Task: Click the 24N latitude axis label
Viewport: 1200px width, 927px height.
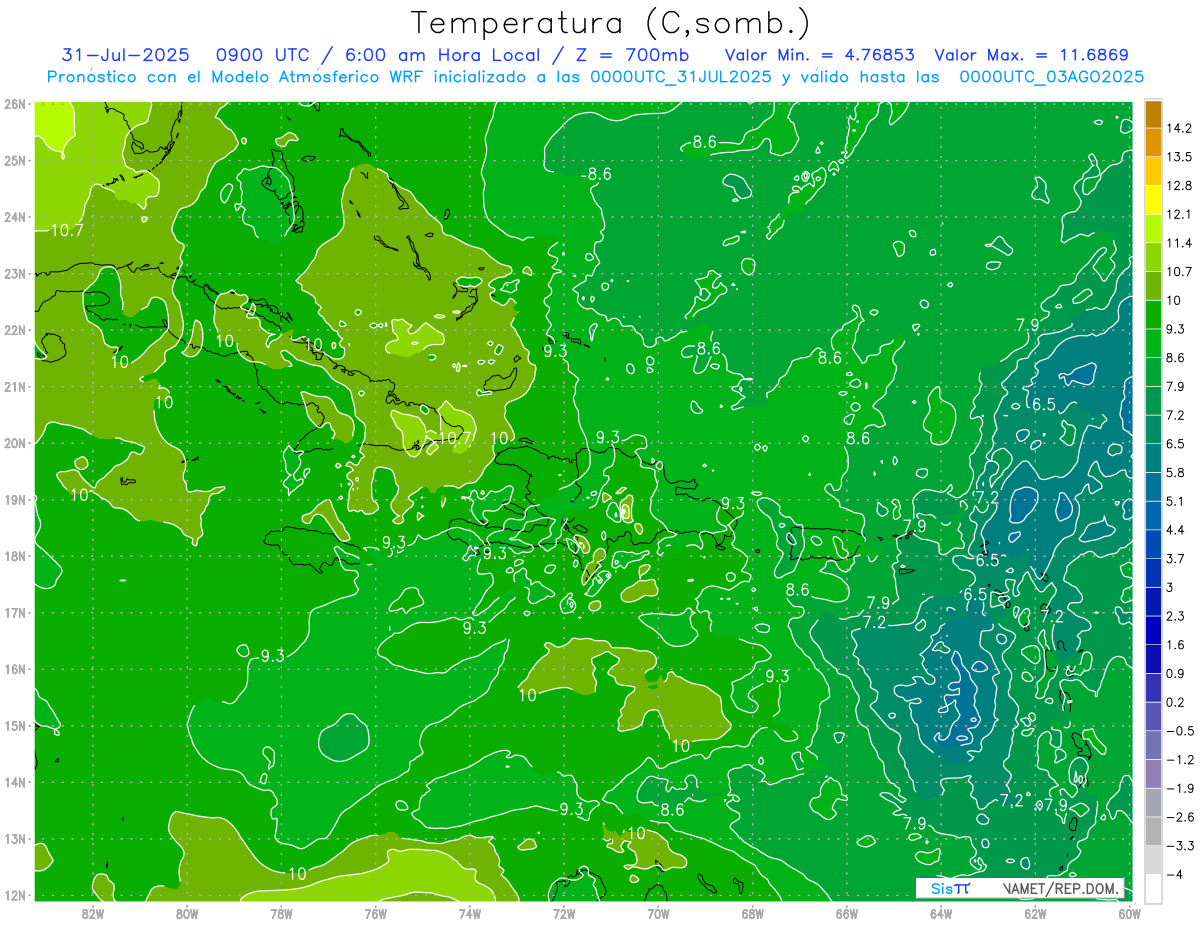Action: [x=14, y=217]
